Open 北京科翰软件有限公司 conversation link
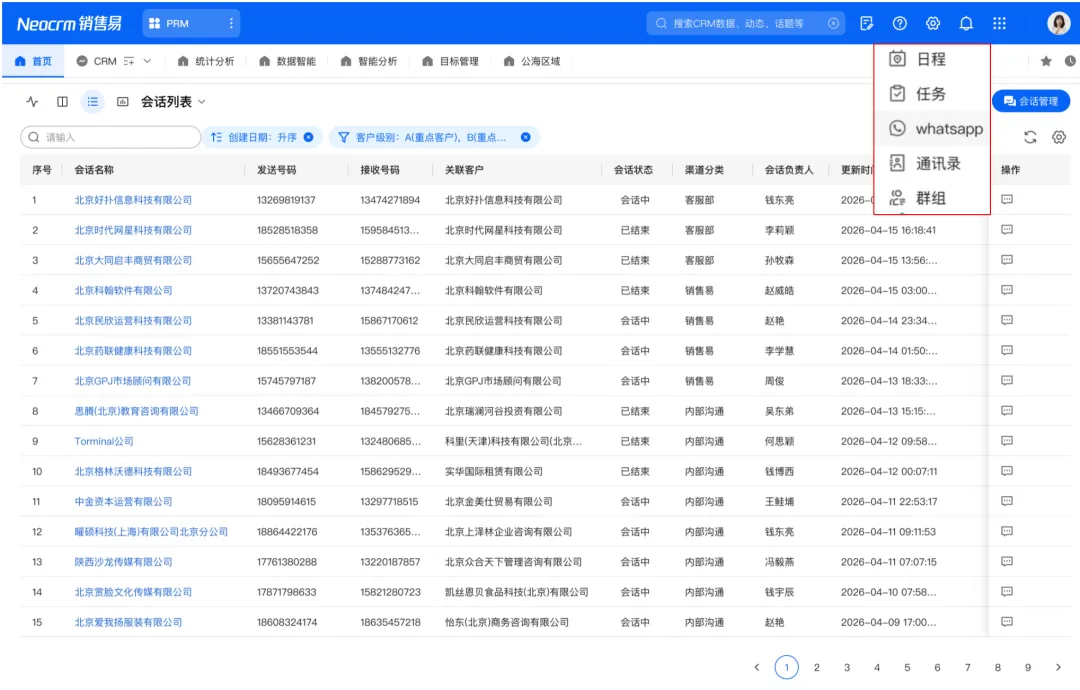1080x690 pixels. click(x=123, y=291)
